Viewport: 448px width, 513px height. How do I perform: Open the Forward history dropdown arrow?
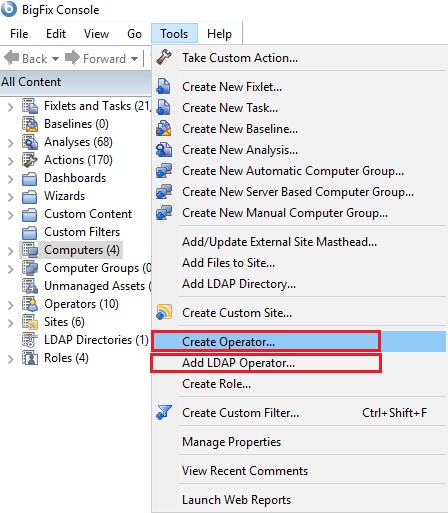click(134, 59)
